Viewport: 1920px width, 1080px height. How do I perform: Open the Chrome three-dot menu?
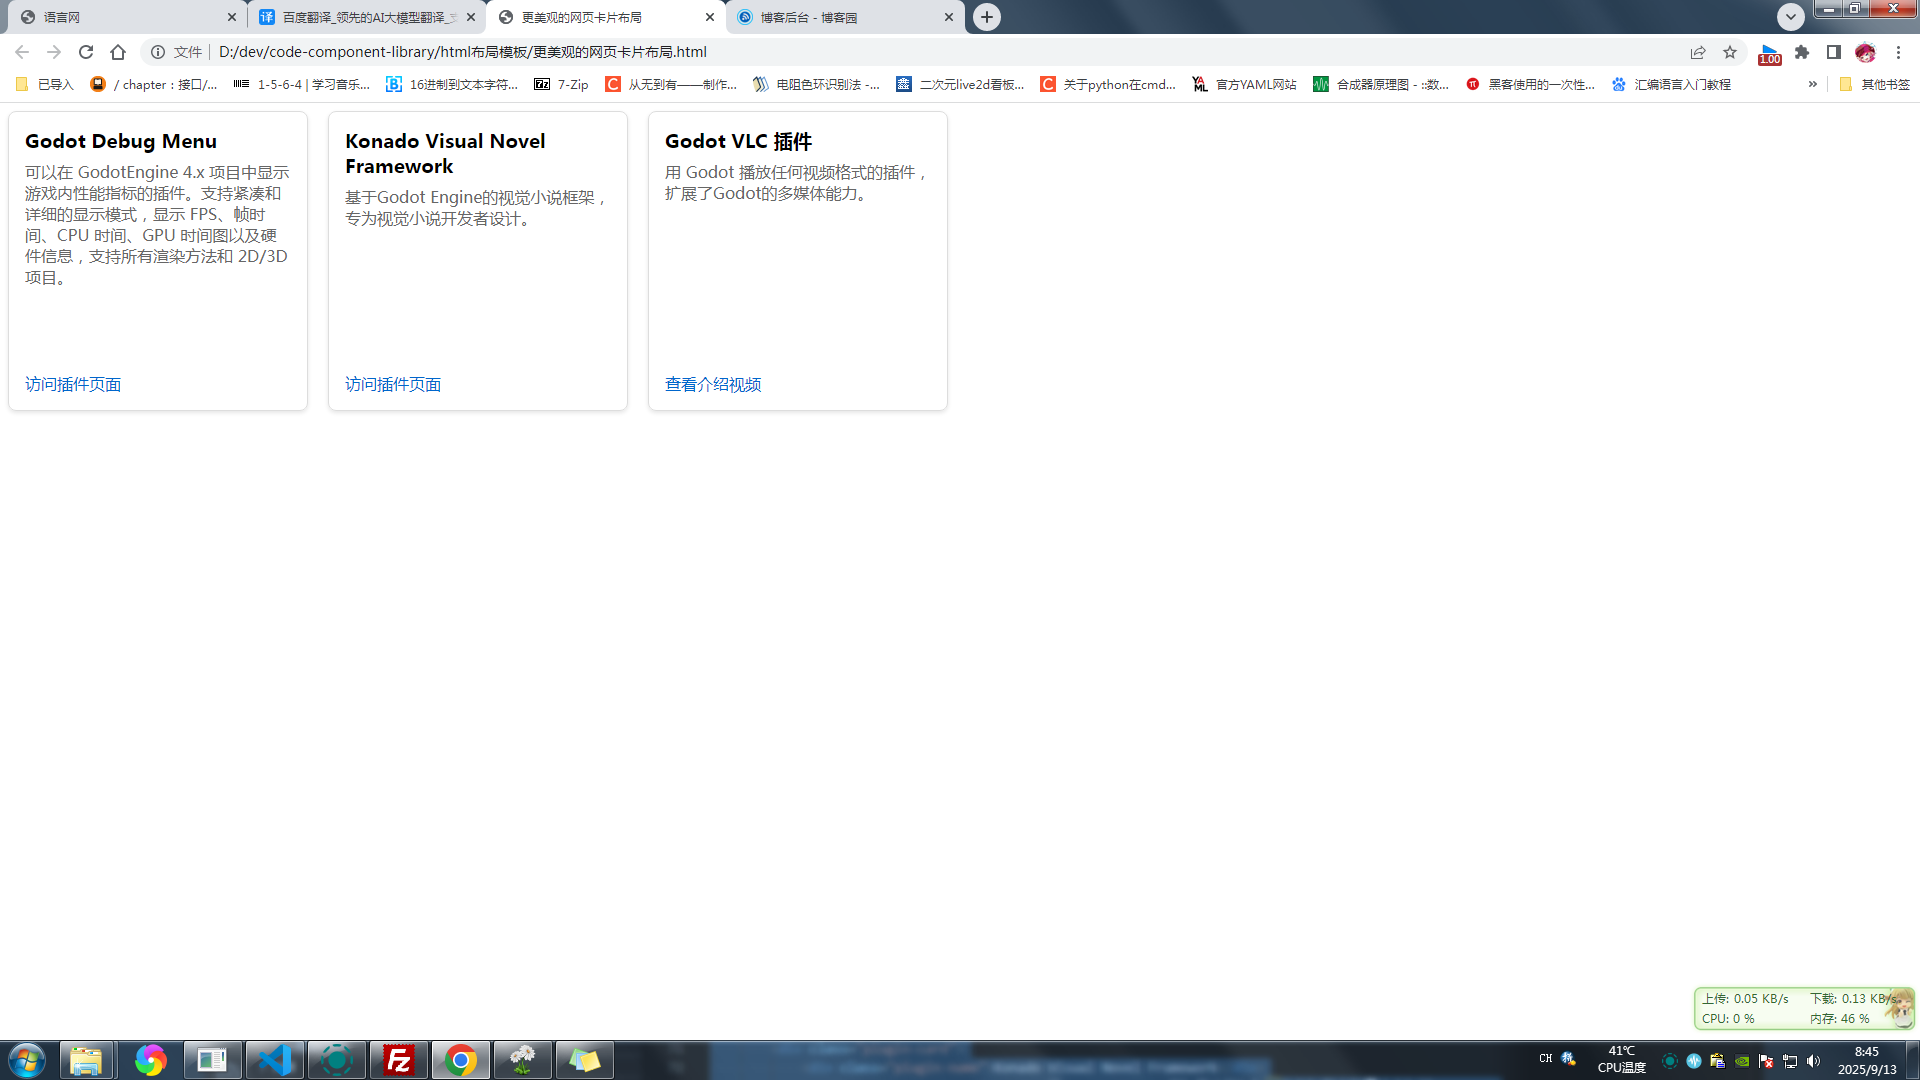tap(1899, 52)
